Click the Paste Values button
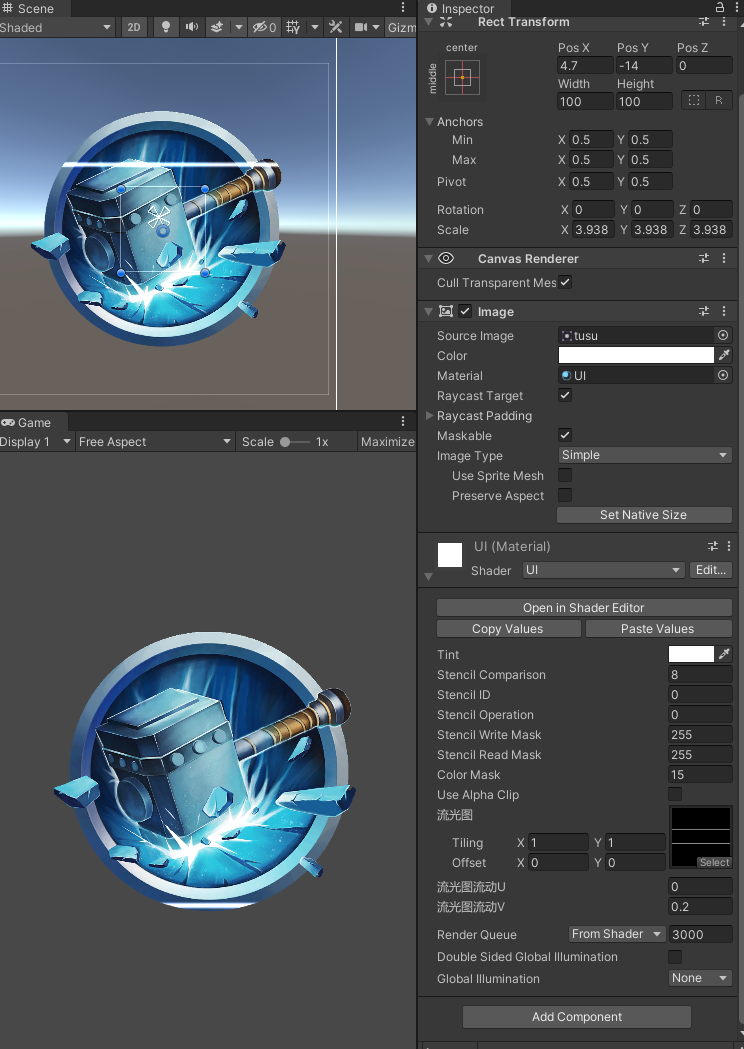Image resolution: width=744 pixels, height=1049 pixels. click(x=658, y=629)
